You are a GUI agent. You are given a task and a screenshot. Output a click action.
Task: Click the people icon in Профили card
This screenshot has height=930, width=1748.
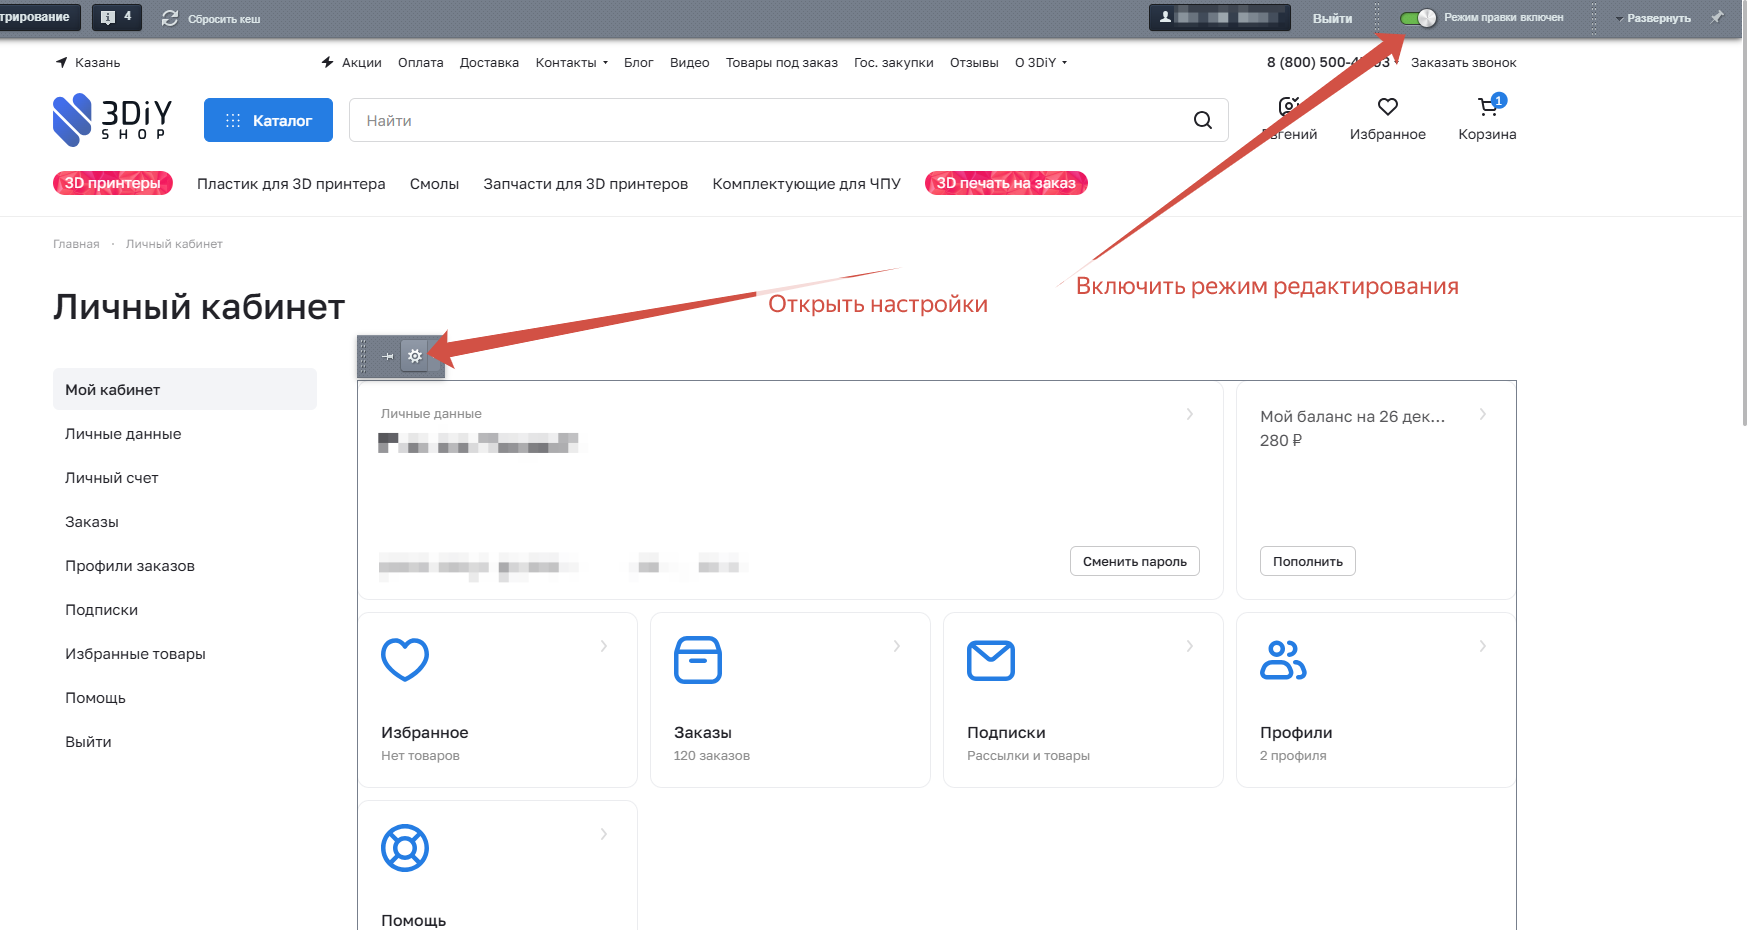[x=1284, y=660]
